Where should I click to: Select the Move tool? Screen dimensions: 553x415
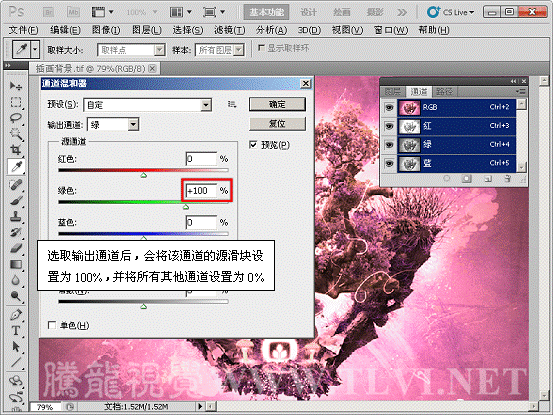coord(16,86)
